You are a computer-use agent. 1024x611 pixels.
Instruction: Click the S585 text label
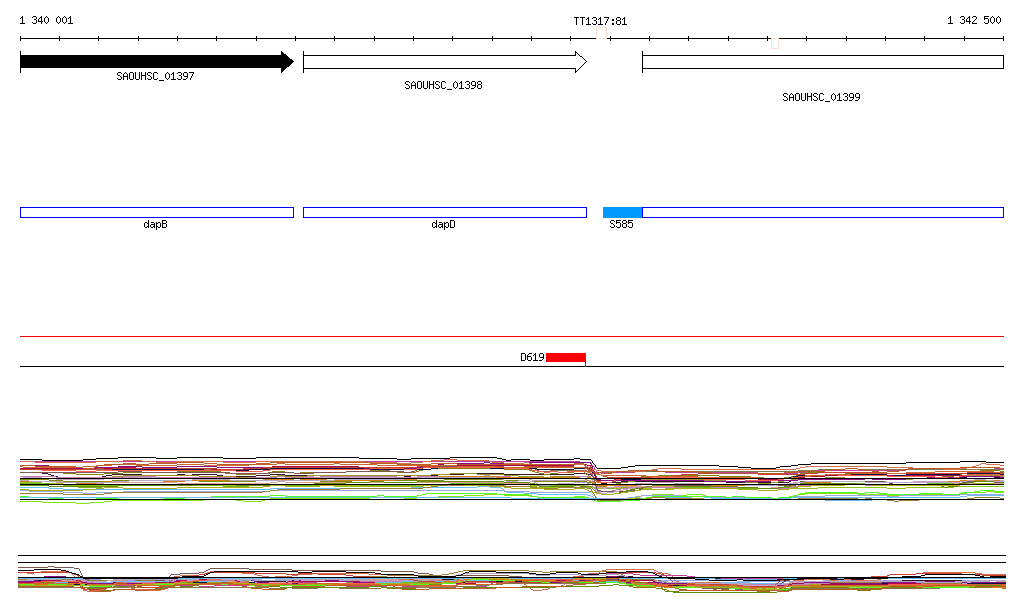pyautogui.click(x=621, y=225)
